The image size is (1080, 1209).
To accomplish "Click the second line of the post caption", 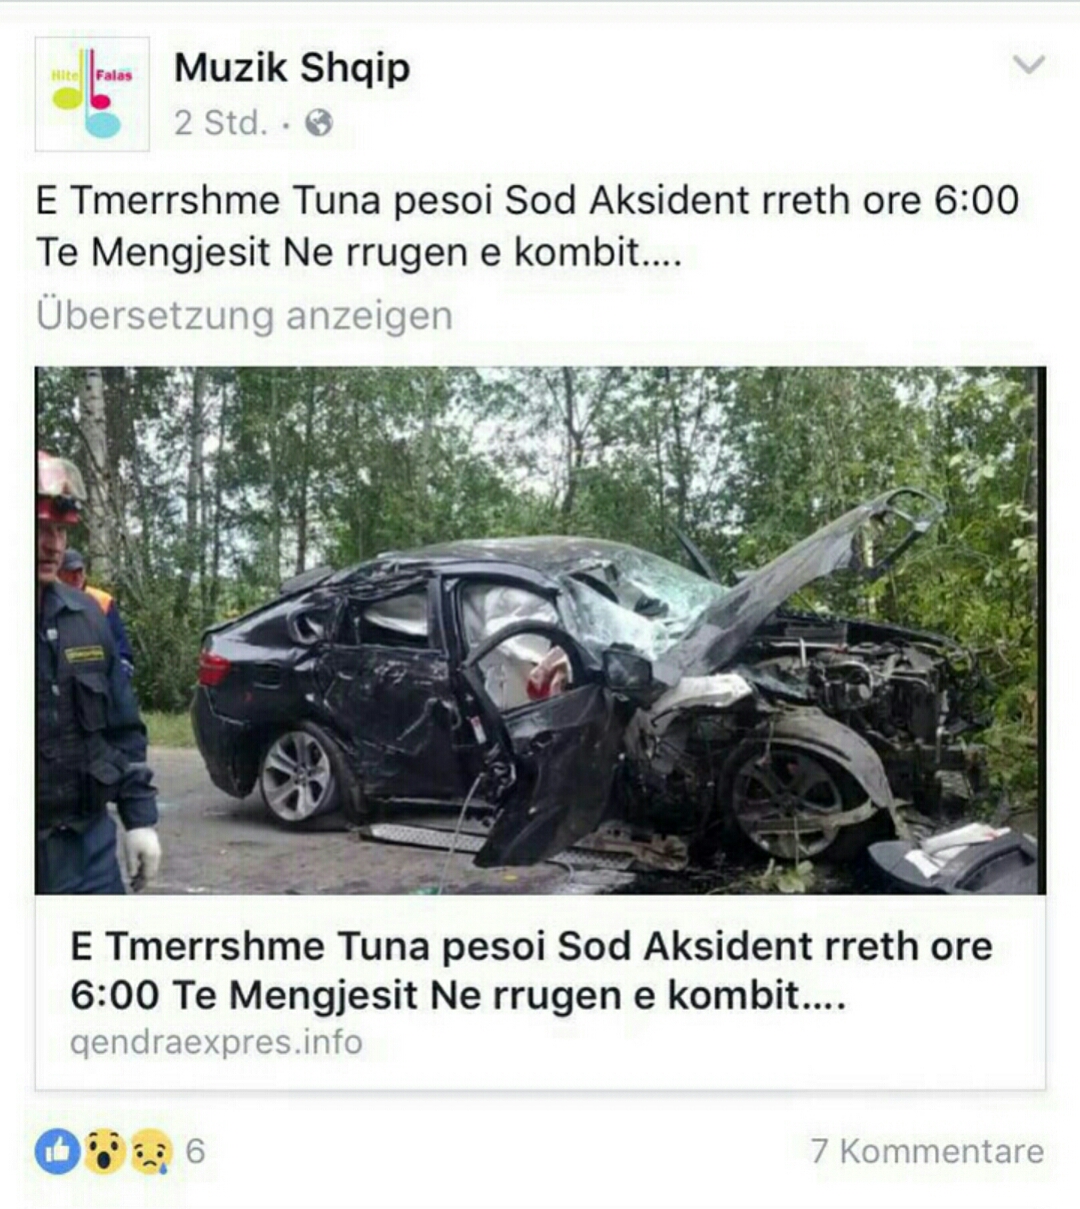I will click(x=359, y=251).
